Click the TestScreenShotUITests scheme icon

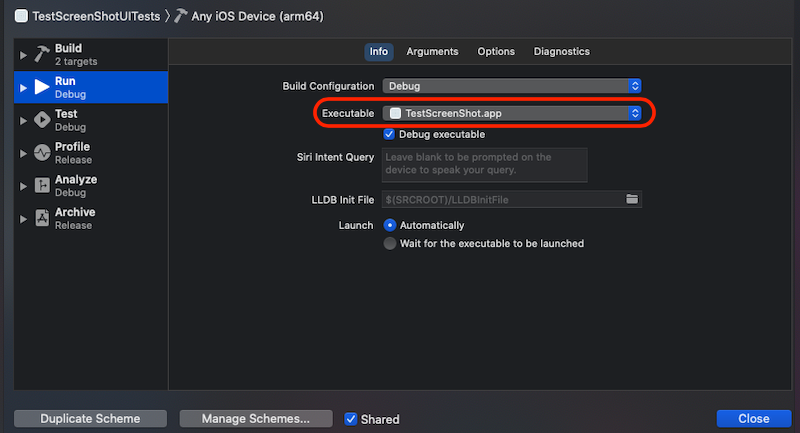click(x=21, y=16)
